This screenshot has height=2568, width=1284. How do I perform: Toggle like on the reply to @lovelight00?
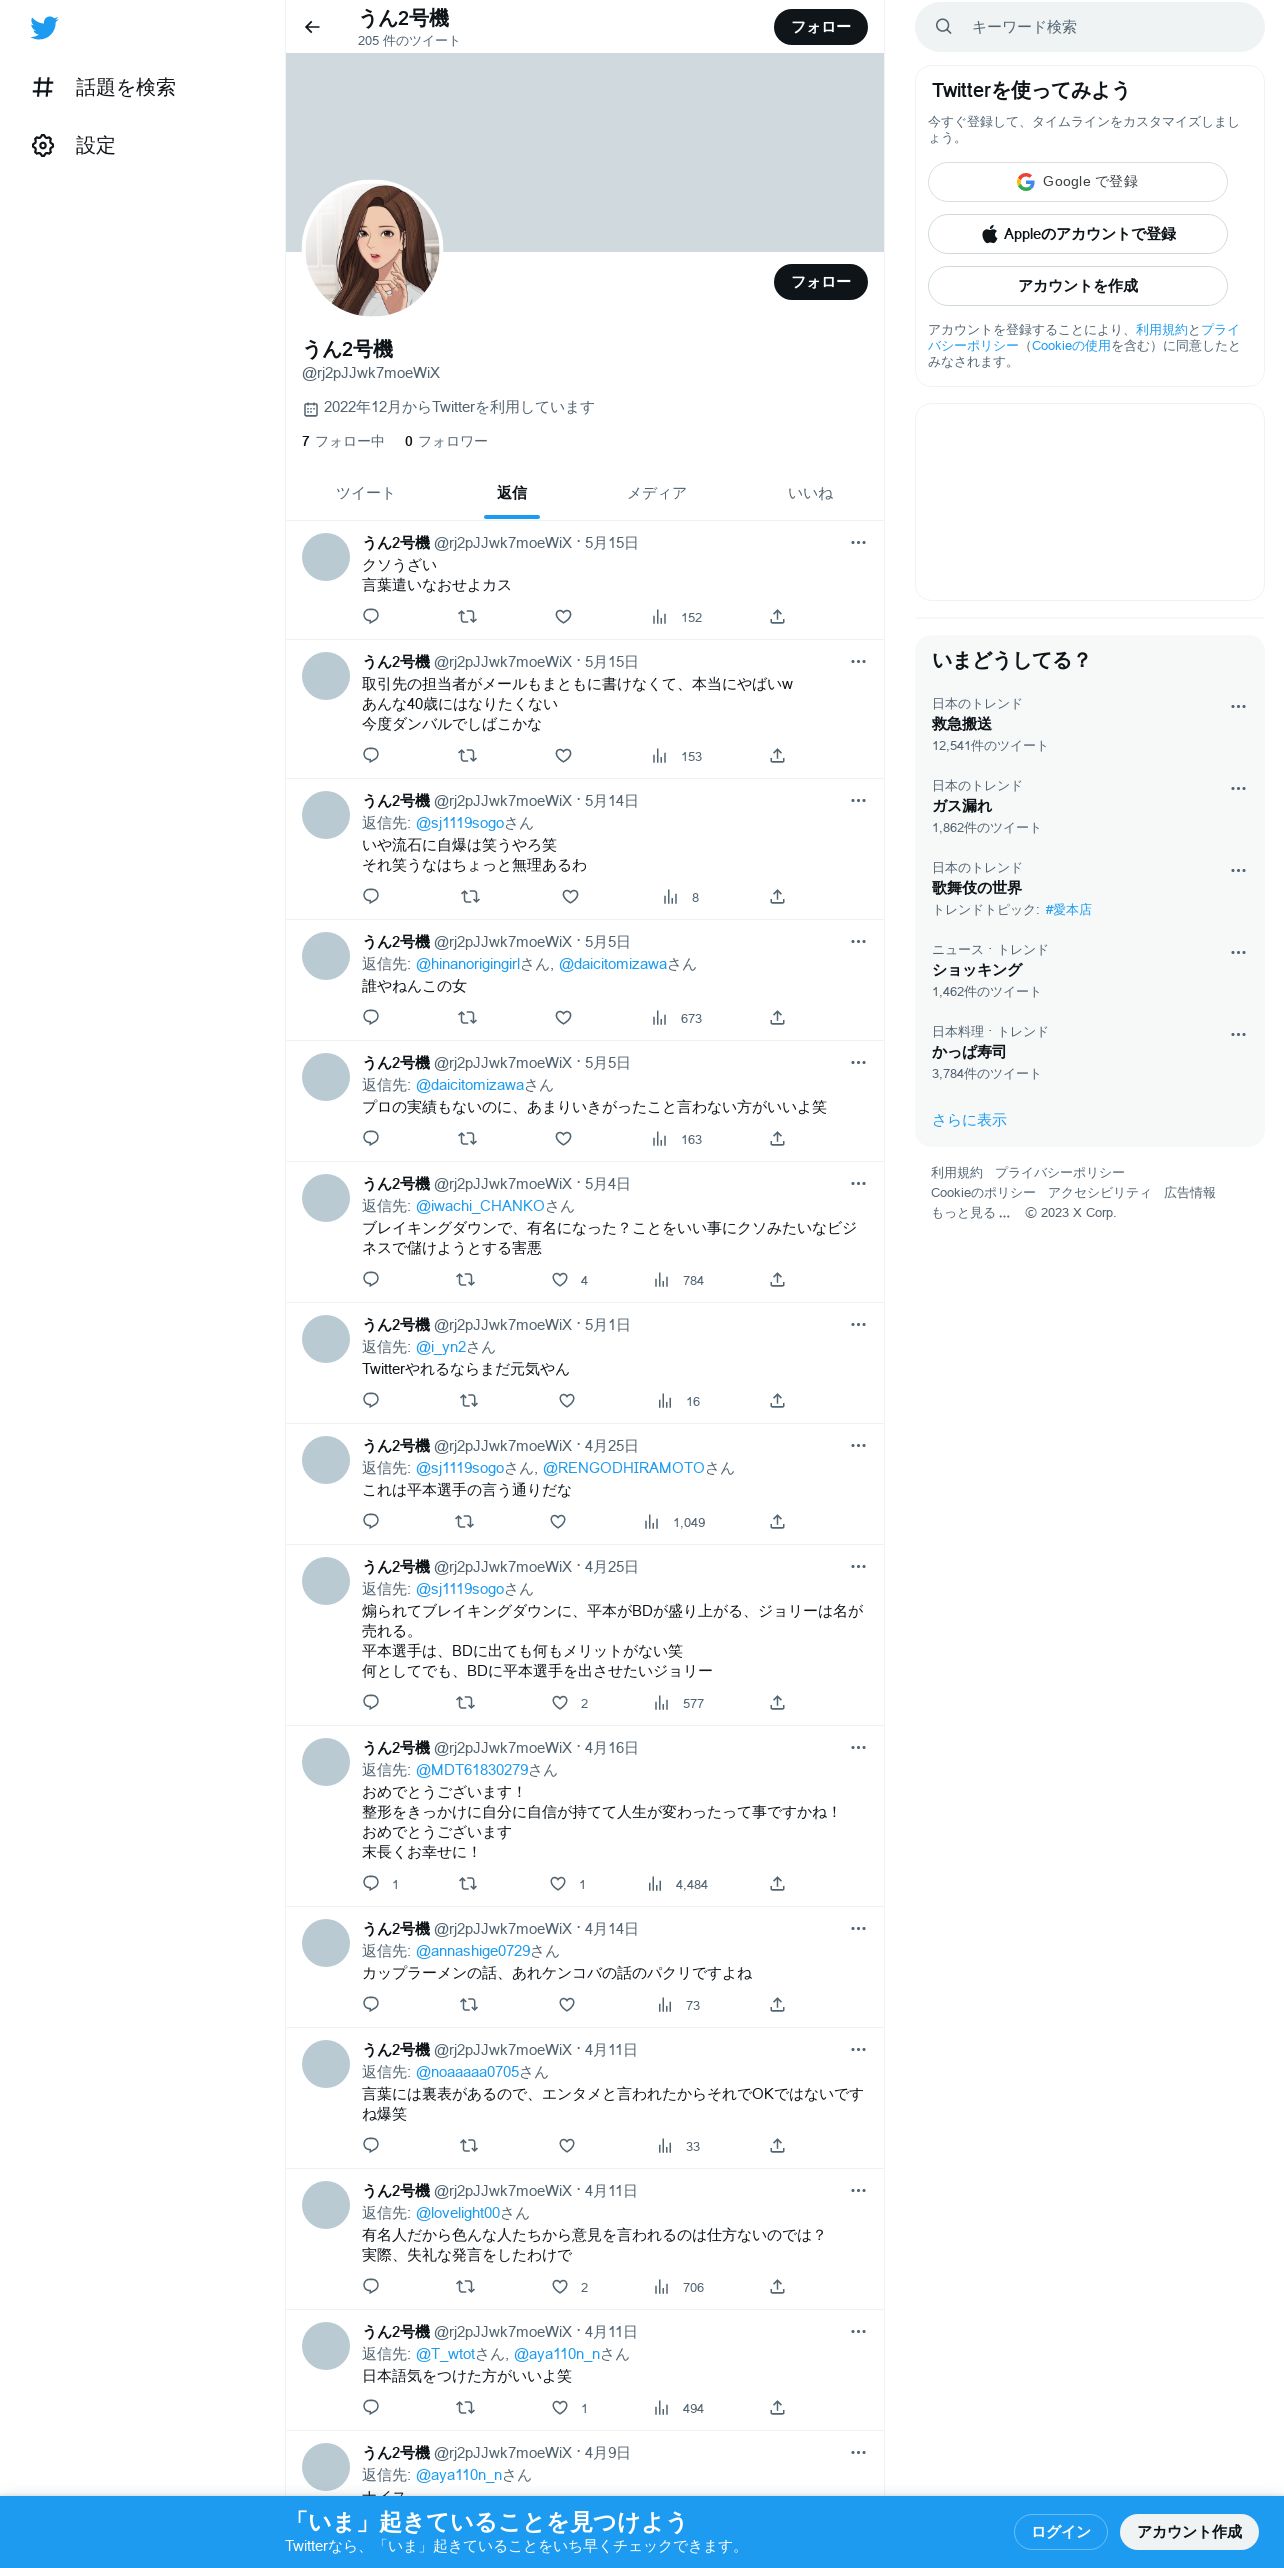[560, 2287]
